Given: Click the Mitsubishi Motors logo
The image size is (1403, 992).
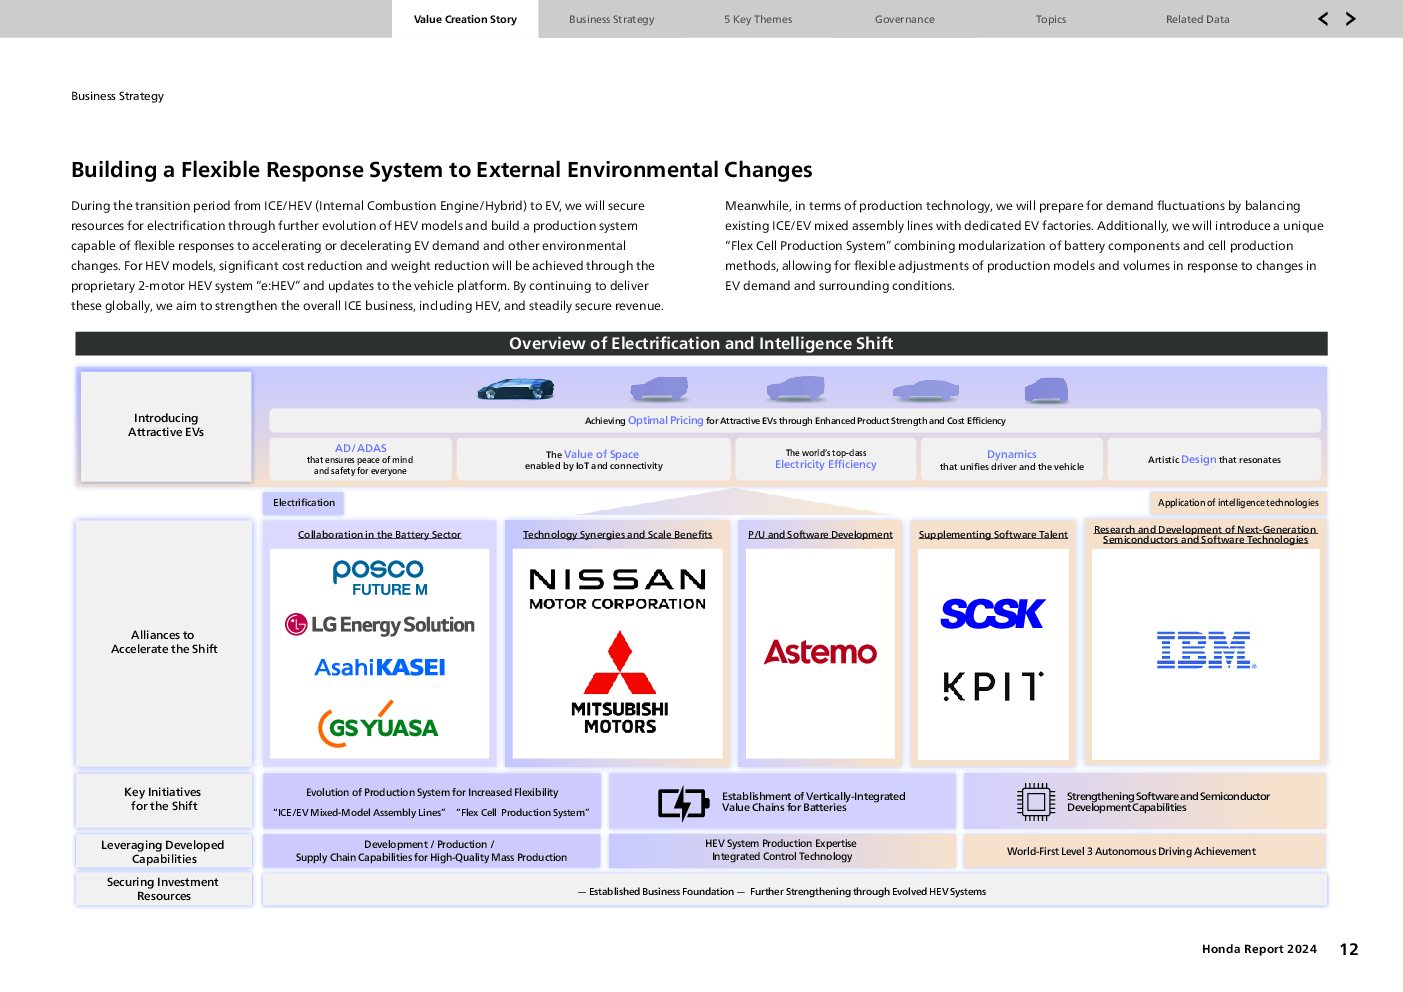Looking at the screenshot, I should pos(620,682).
